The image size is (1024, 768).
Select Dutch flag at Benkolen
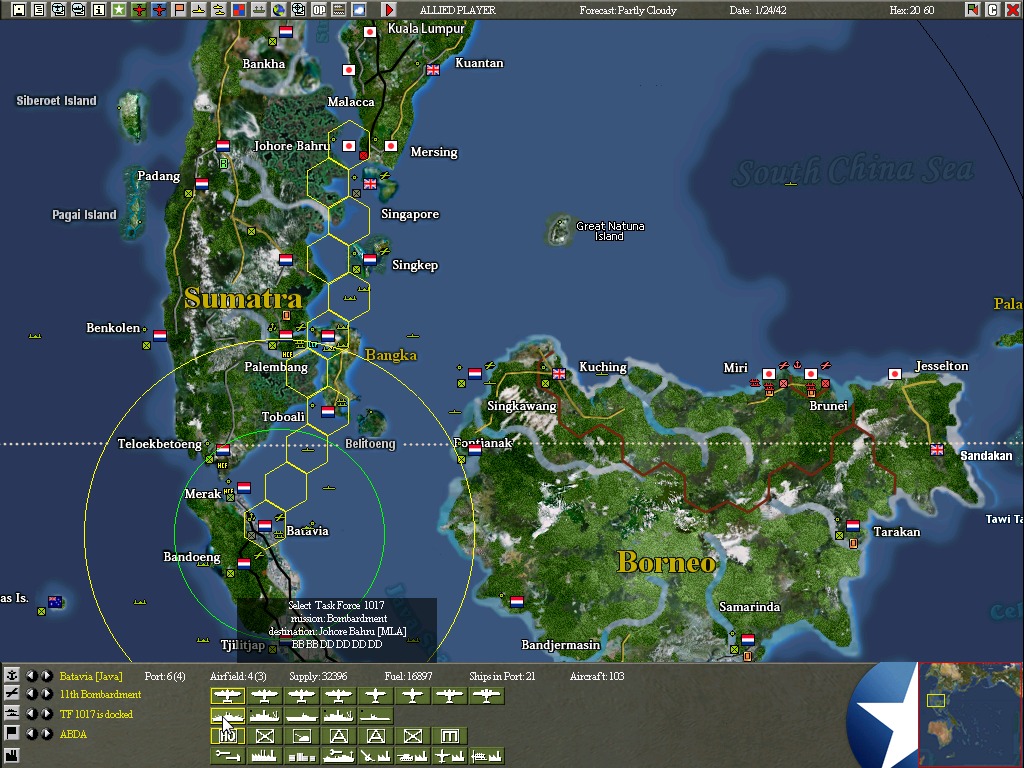pos(160,336)
